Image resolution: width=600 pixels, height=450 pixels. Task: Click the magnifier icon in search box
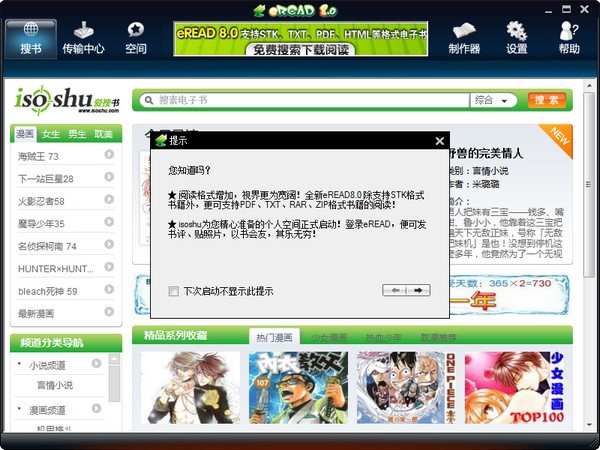click(x=149, y=100)
